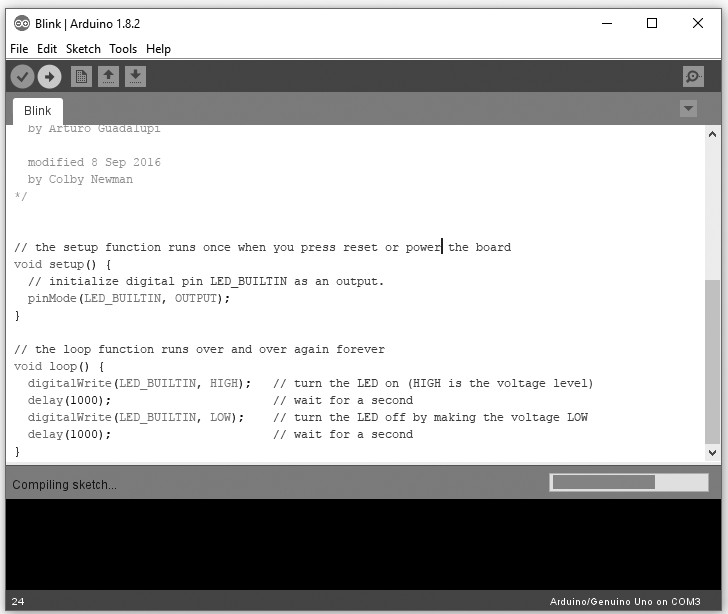The image size is (728, 614).
Task: Click the compile progress bar
Action: [629, 482]
